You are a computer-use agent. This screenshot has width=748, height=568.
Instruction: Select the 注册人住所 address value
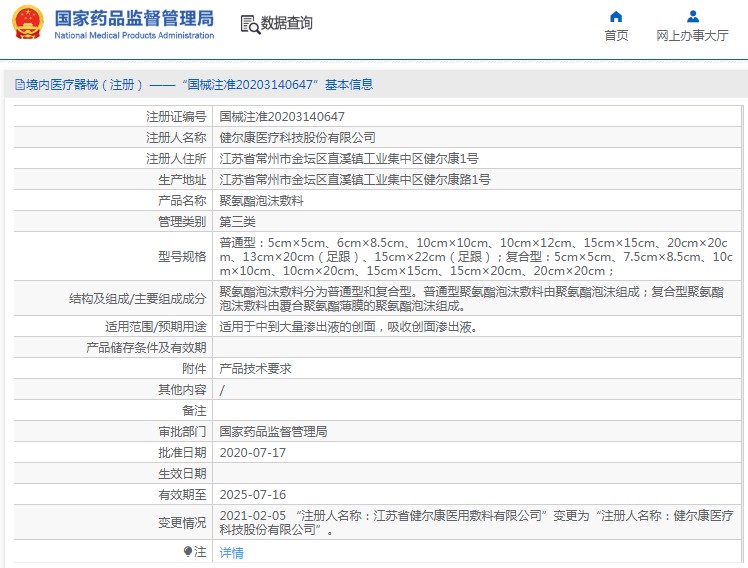point(349,159)
